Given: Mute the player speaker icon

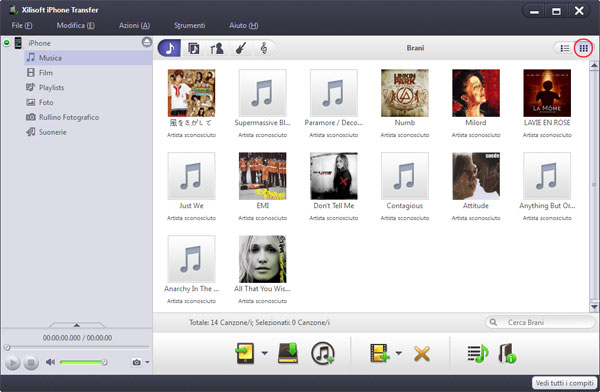Looking at the screenshot, I should tap(50, 362).
